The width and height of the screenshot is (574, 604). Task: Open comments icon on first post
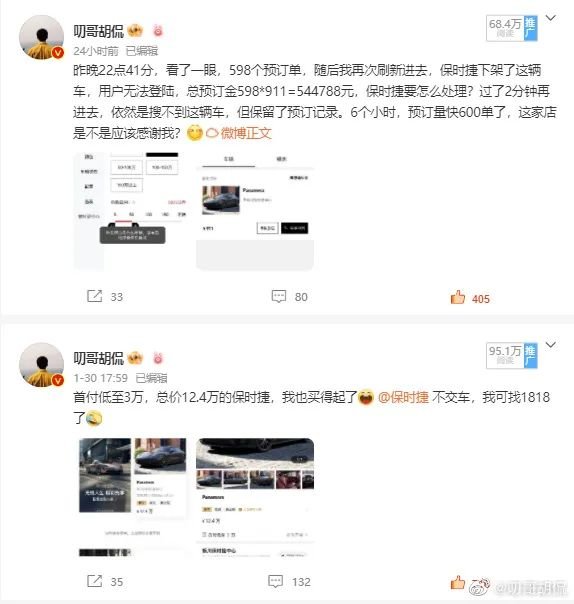279,296
